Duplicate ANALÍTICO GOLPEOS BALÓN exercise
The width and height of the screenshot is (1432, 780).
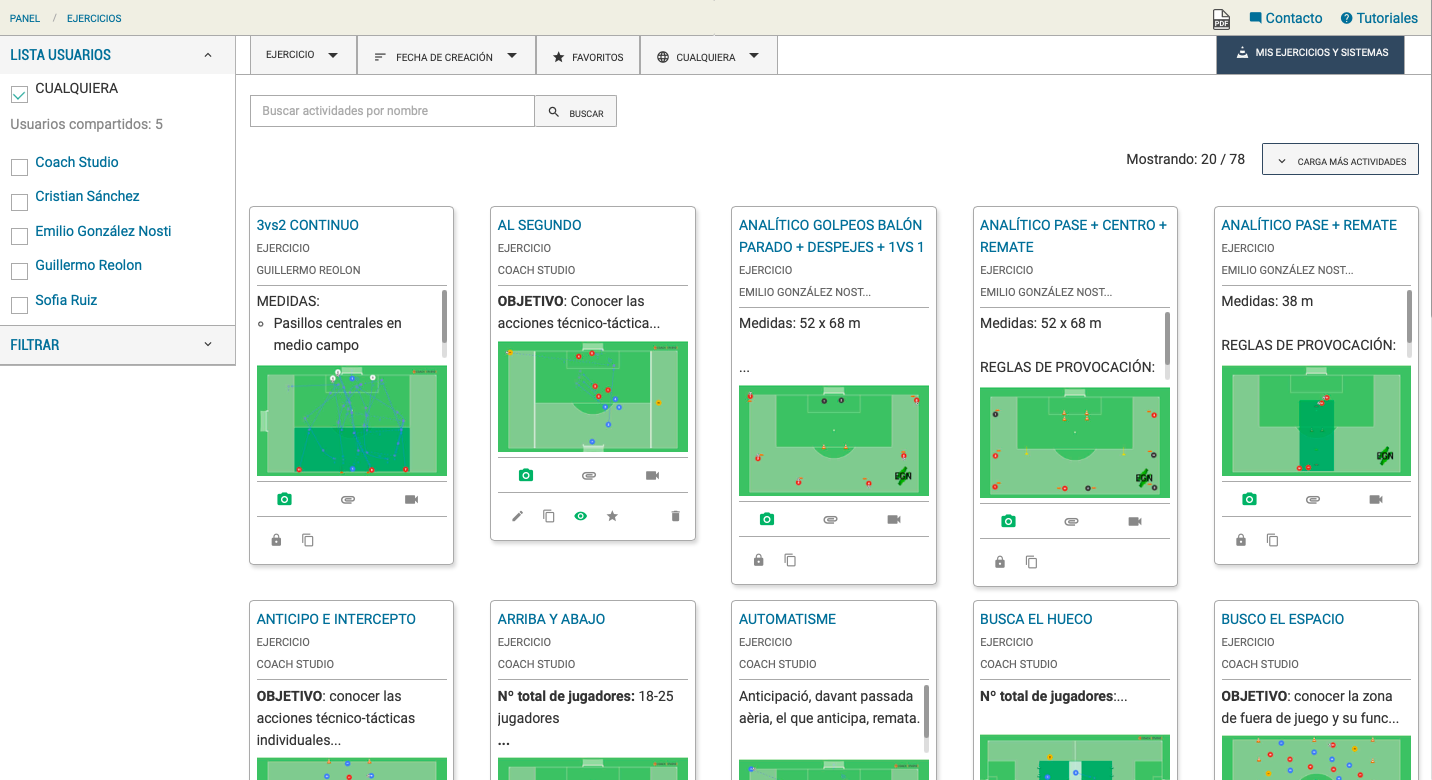(x=790, y=560)
